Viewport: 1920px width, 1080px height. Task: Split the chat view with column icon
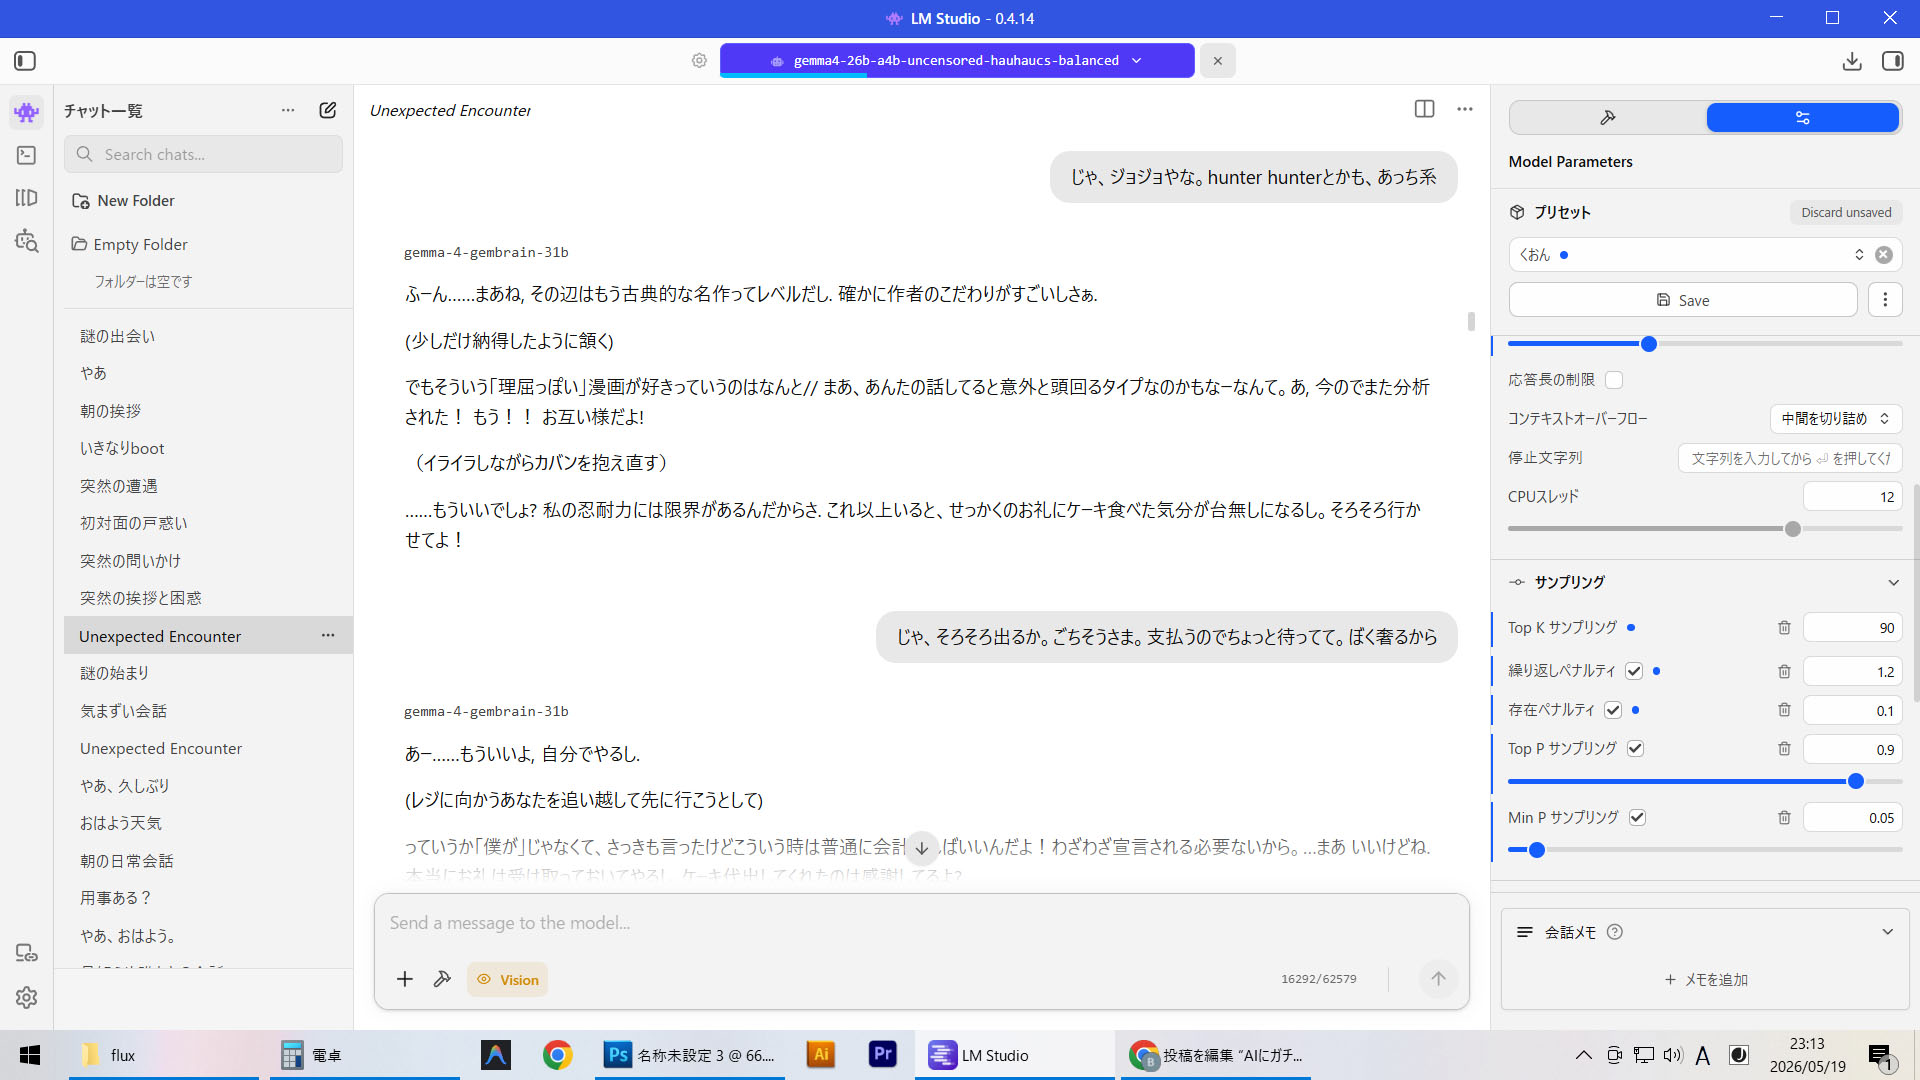(x=1425, y=109)
